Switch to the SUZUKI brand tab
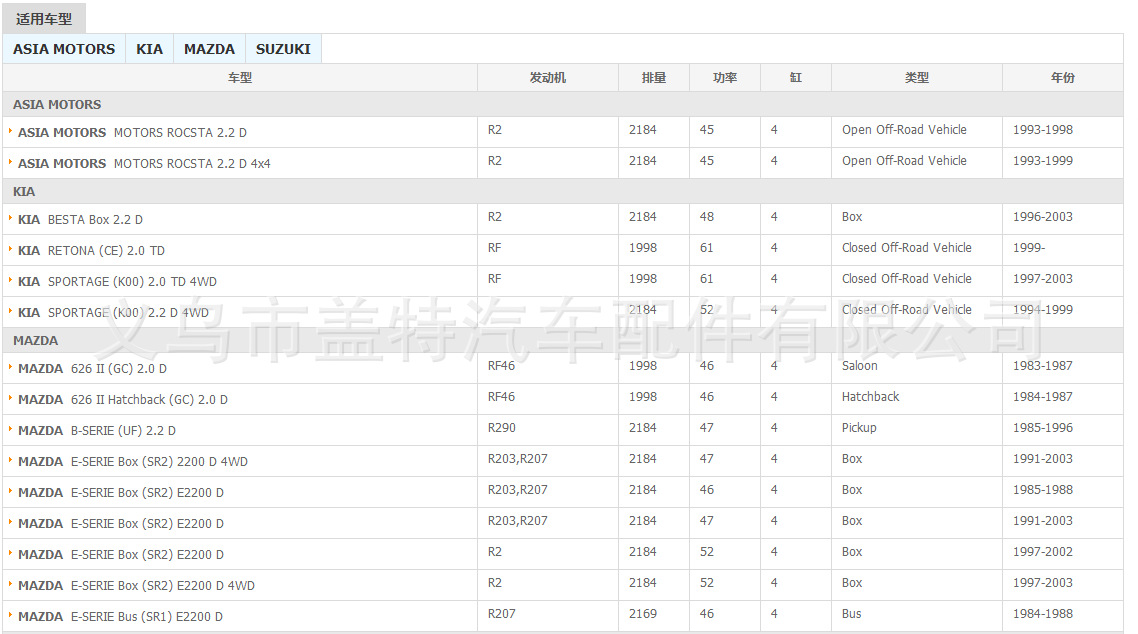This screenshot has height=634, width=1138. point(283,49)
